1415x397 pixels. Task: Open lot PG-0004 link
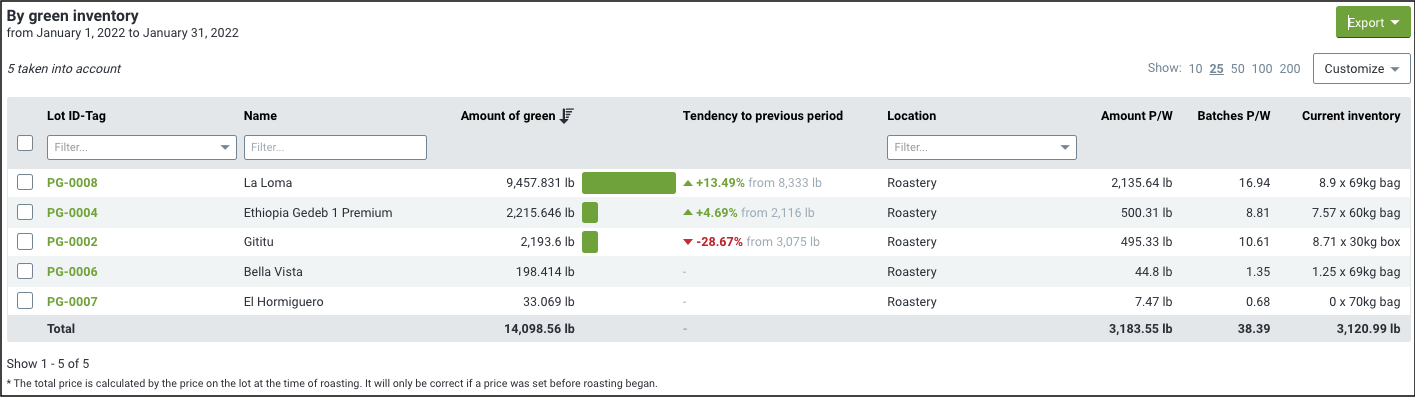72,213
